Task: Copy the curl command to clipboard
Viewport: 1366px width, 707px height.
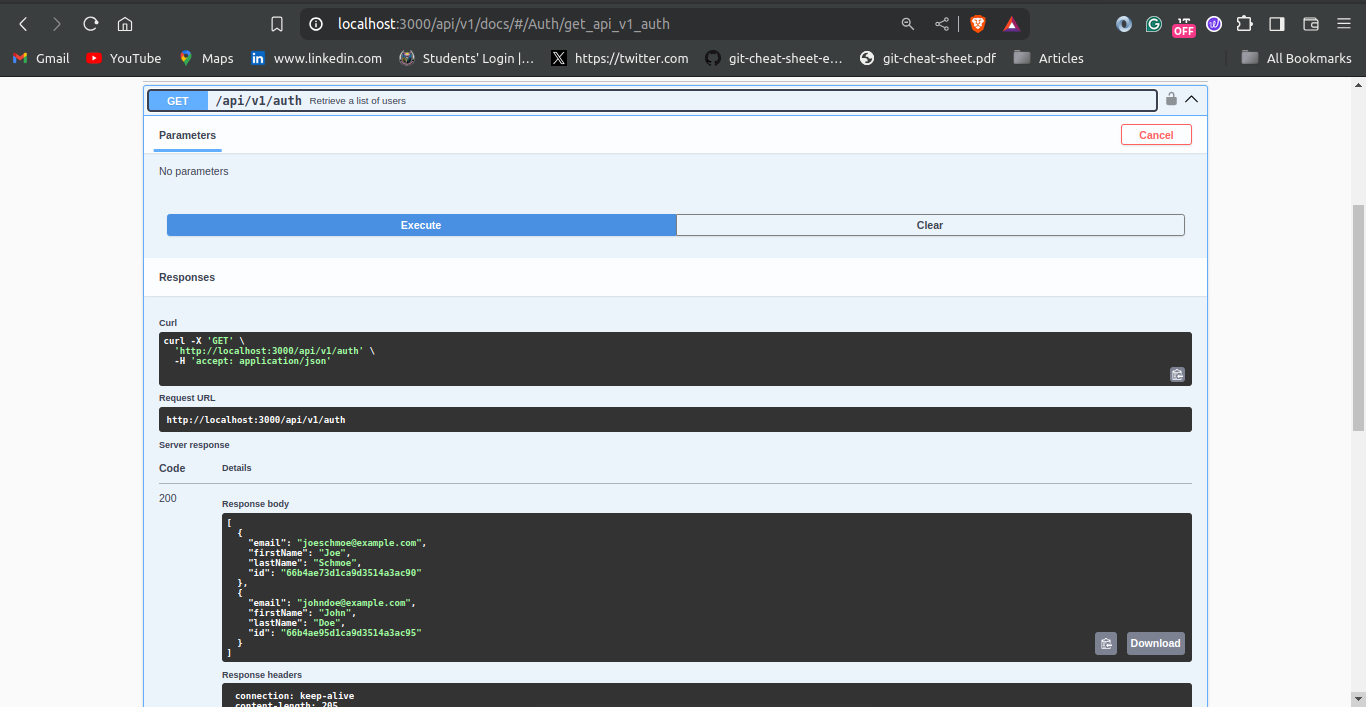Action: pos(1177,375)
